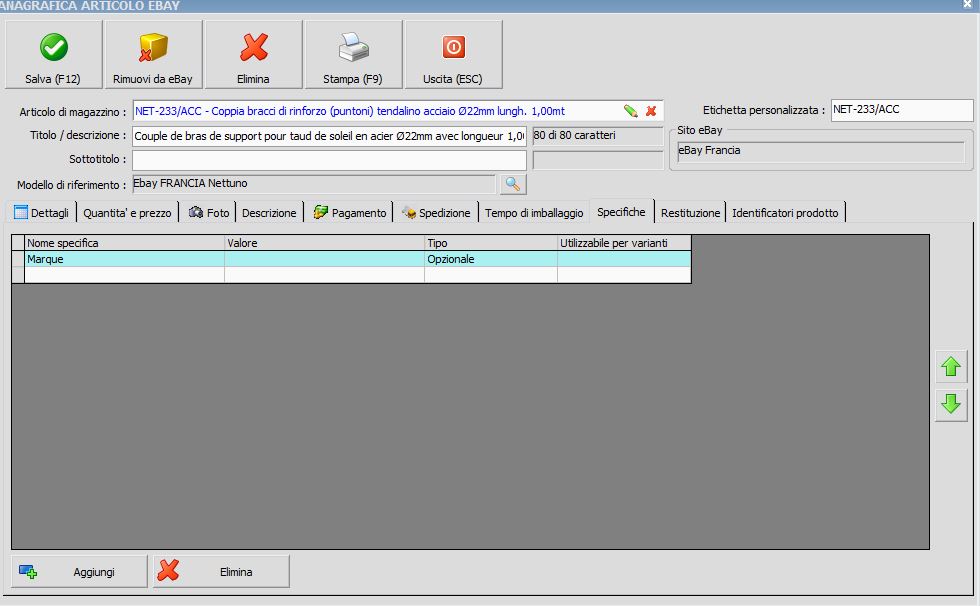Image resolution: width=980 pixels, height=606 pixels.
Task: Exit via Uscita (ESC) button
Action: tap(453, 55)
